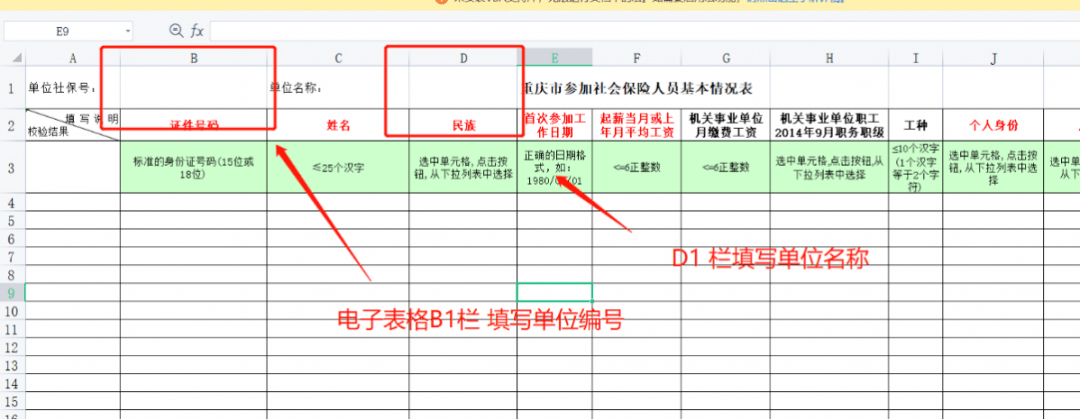Screen dimensions: 1080x420
Task: Select row 3 header
Action: tap(12, 167)
